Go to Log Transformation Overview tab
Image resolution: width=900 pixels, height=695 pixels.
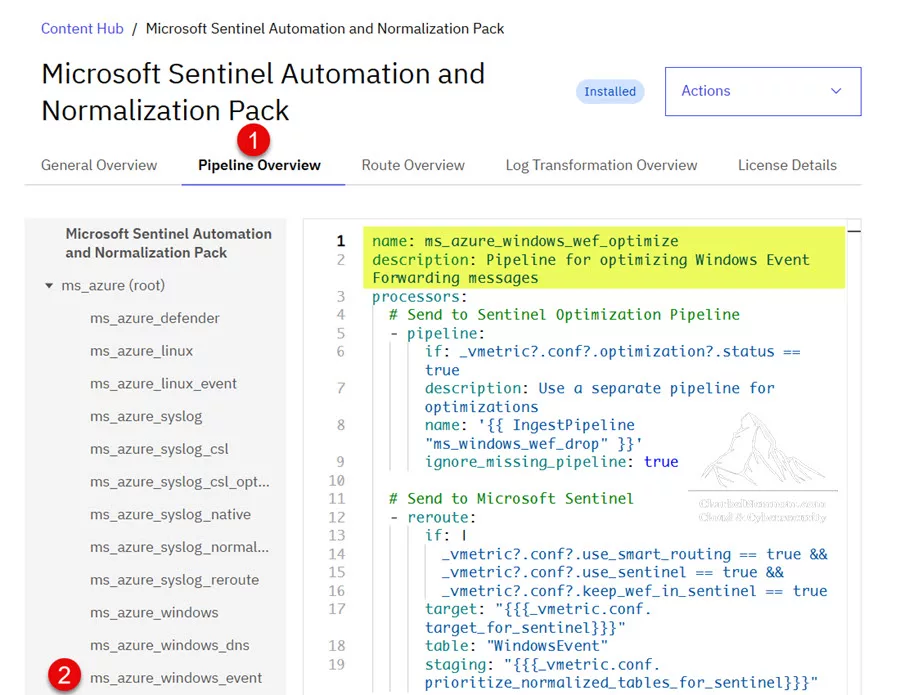(x=601, y=165)
